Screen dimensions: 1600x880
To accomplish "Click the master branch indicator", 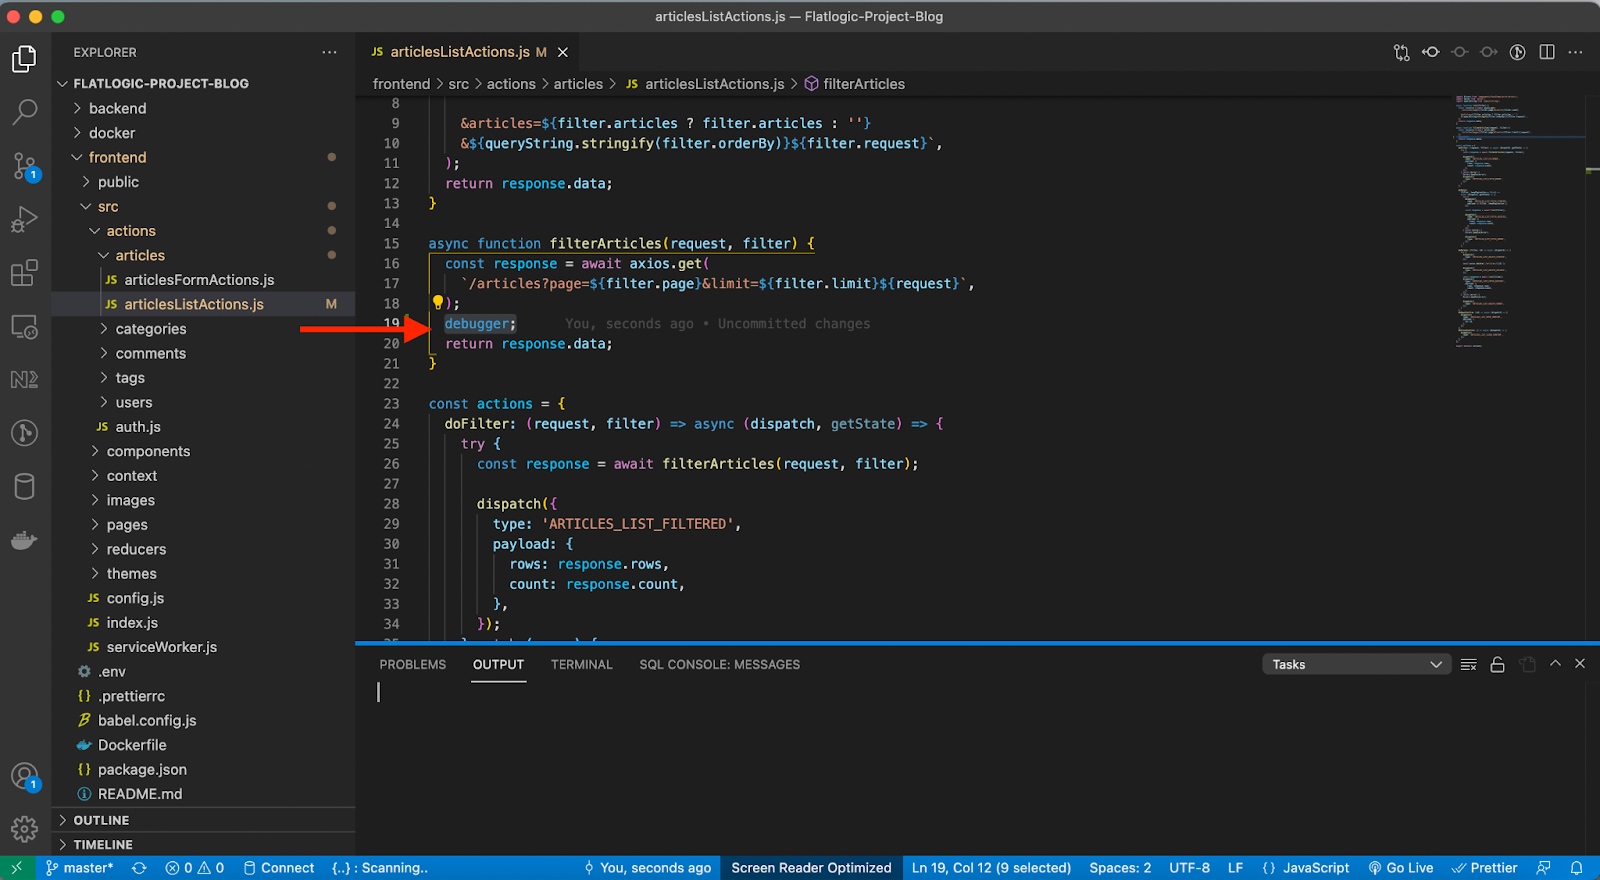I will [x=80, y=868].
